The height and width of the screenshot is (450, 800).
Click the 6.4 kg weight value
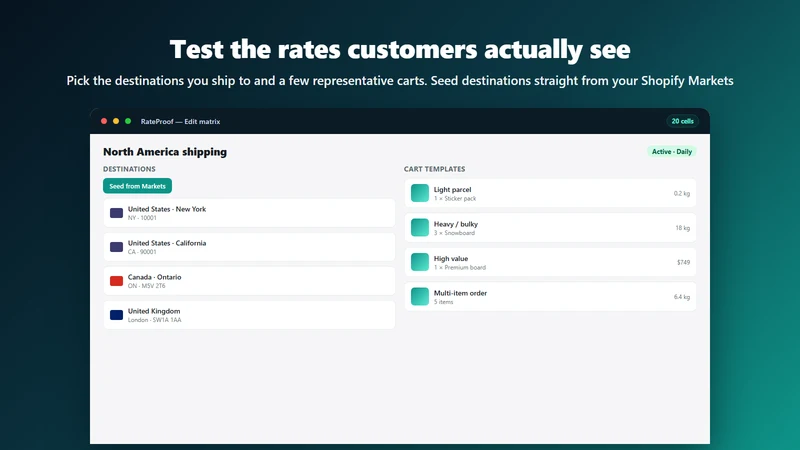[682, 297]
